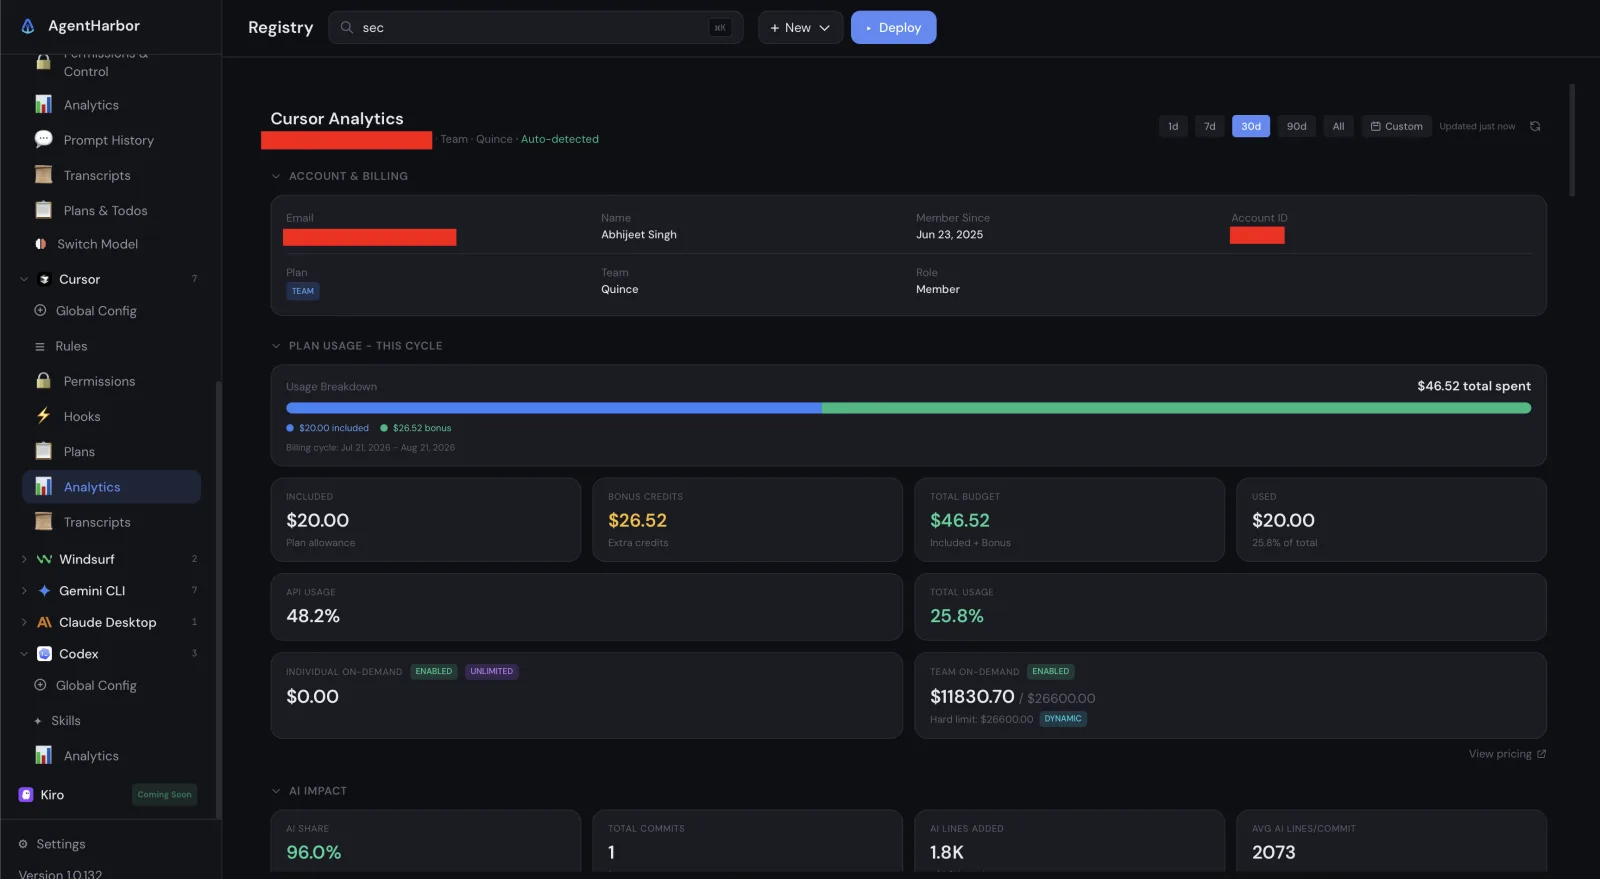
Task: Open Codex Skills sparkle icon
Action: pos(38,721)
